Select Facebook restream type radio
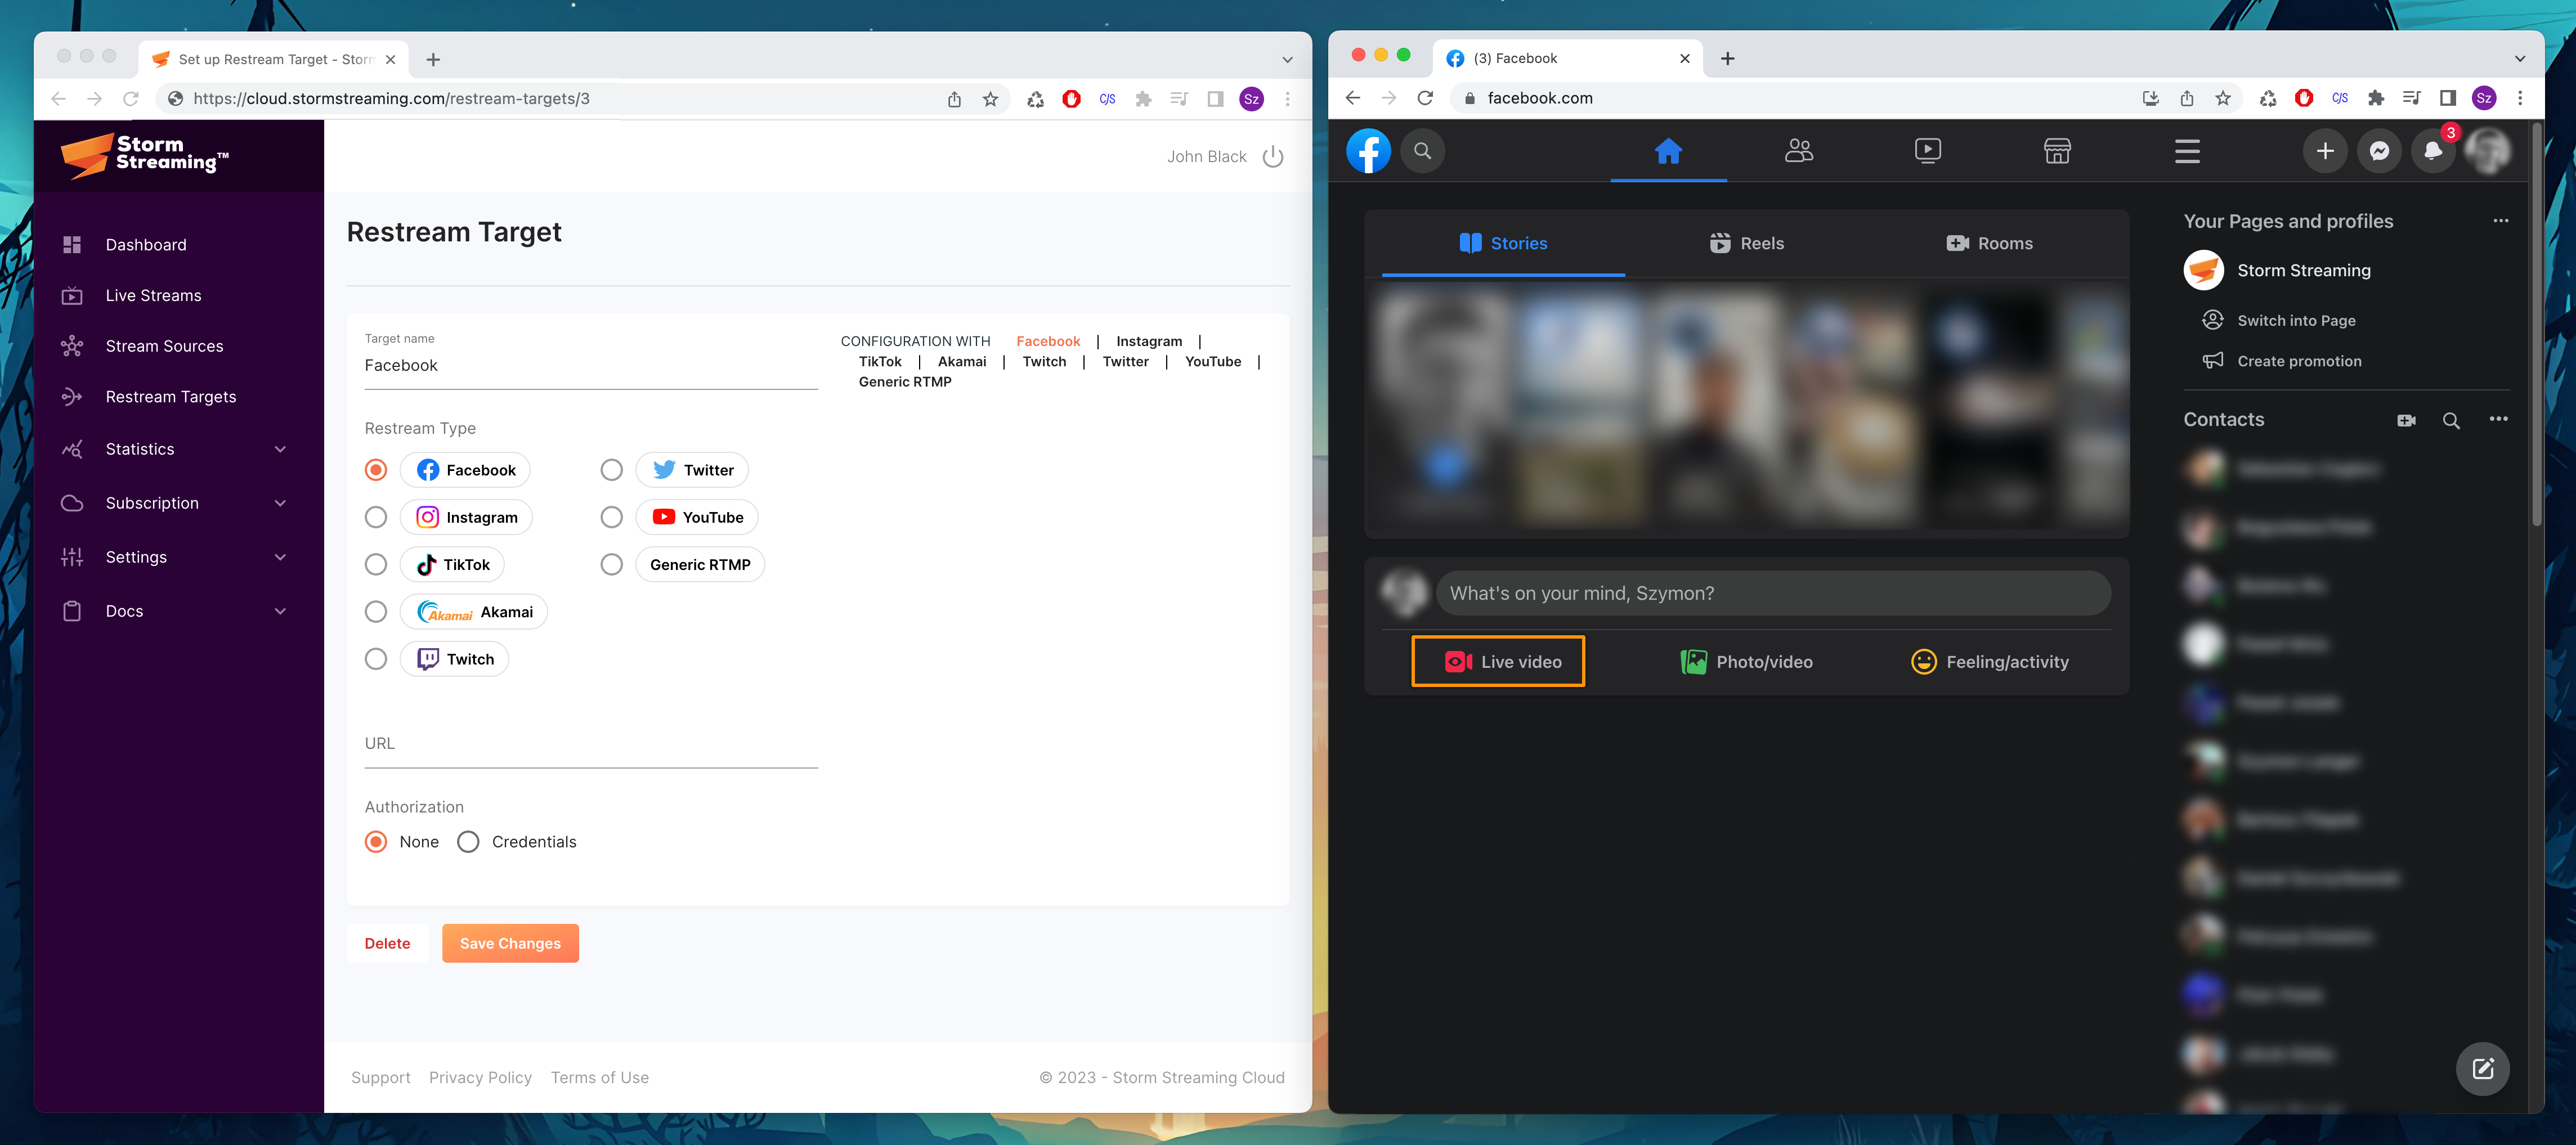Image resolution: width=2576 pixels, height=1145 pixels. (376, 470)
